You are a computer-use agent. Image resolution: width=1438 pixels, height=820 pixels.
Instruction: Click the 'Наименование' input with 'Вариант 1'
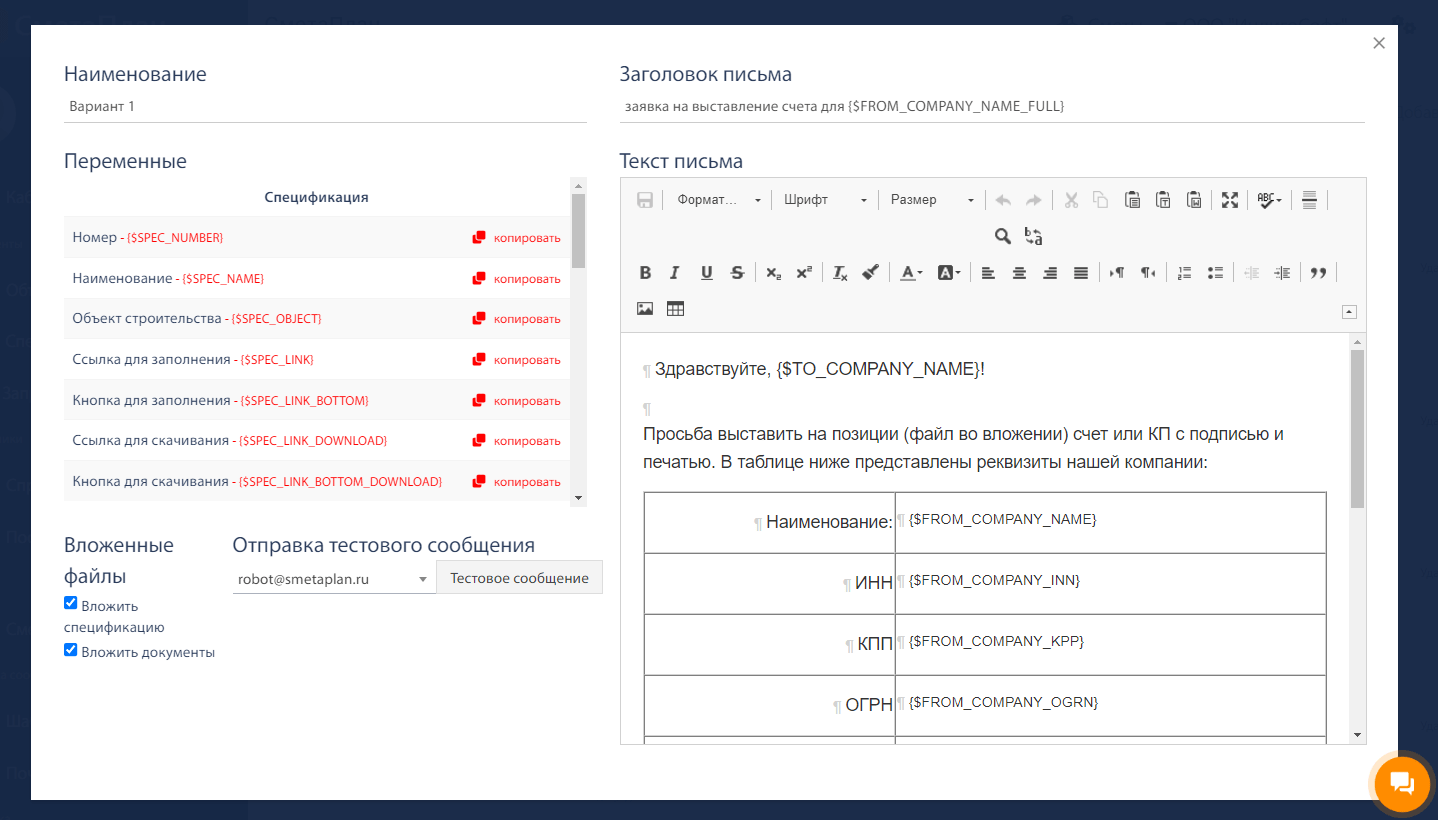pyautogui.click(x=325, y=106)
